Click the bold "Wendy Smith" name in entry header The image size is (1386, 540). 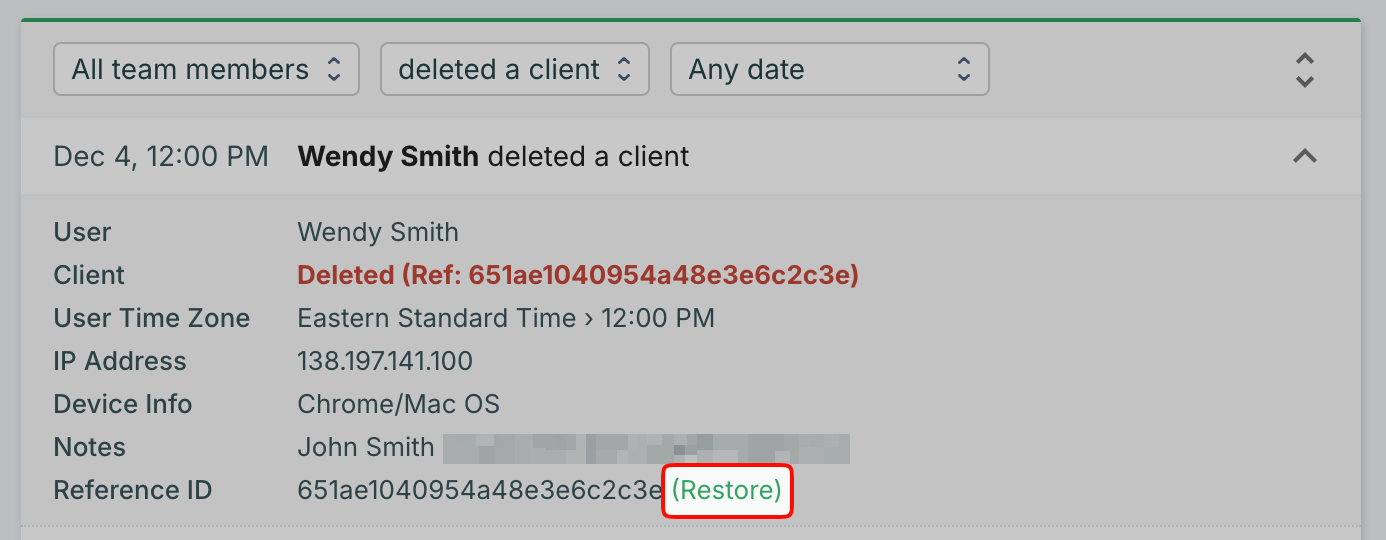pos(388,157)
